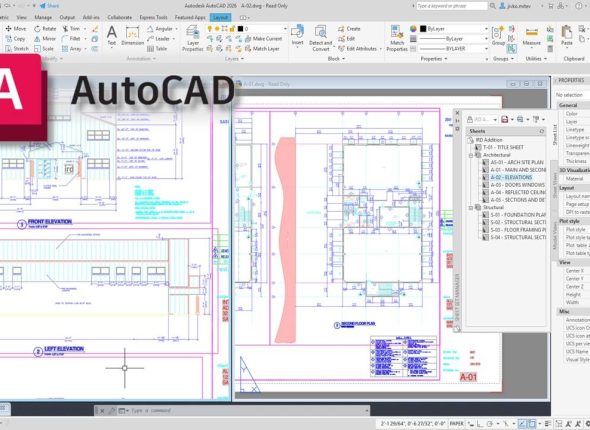Expand the Groups panel dropdown
The height and width of the screenshot is (430, 590).
503,59
